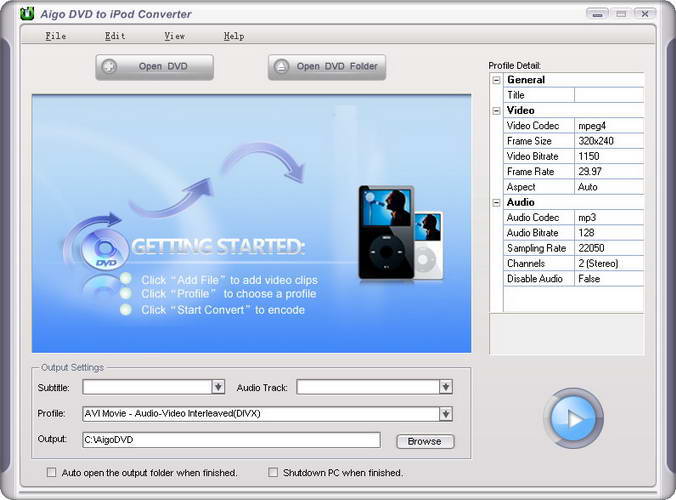This screenshot has height=500, width=676.
Task: Close the converter window
Action: pos(645,14)
